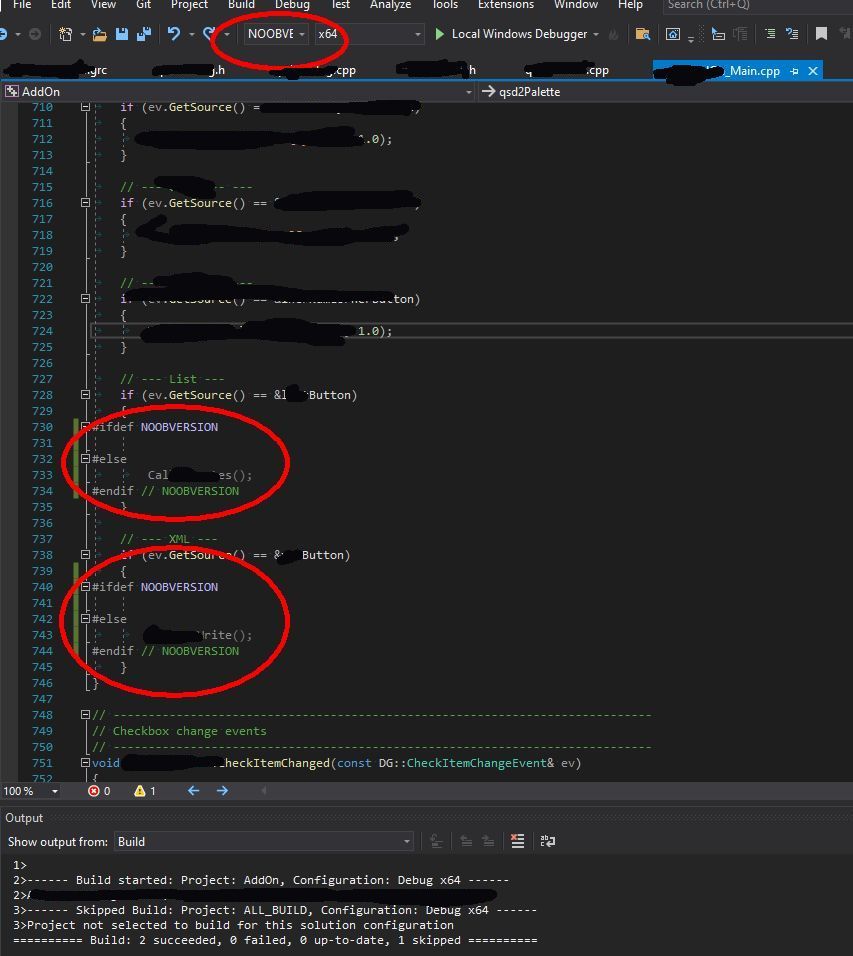Screen dimensions: 853x956
Task: Click the green Start Debugging play icon
Action: tap(439, 34)
